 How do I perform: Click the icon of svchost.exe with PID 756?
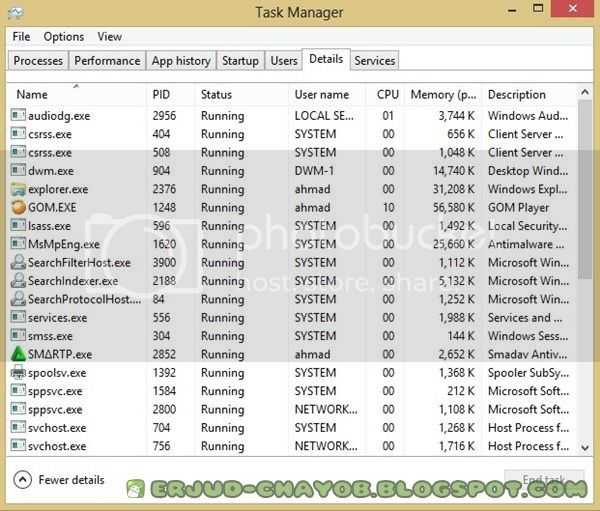tap(18, 446)
